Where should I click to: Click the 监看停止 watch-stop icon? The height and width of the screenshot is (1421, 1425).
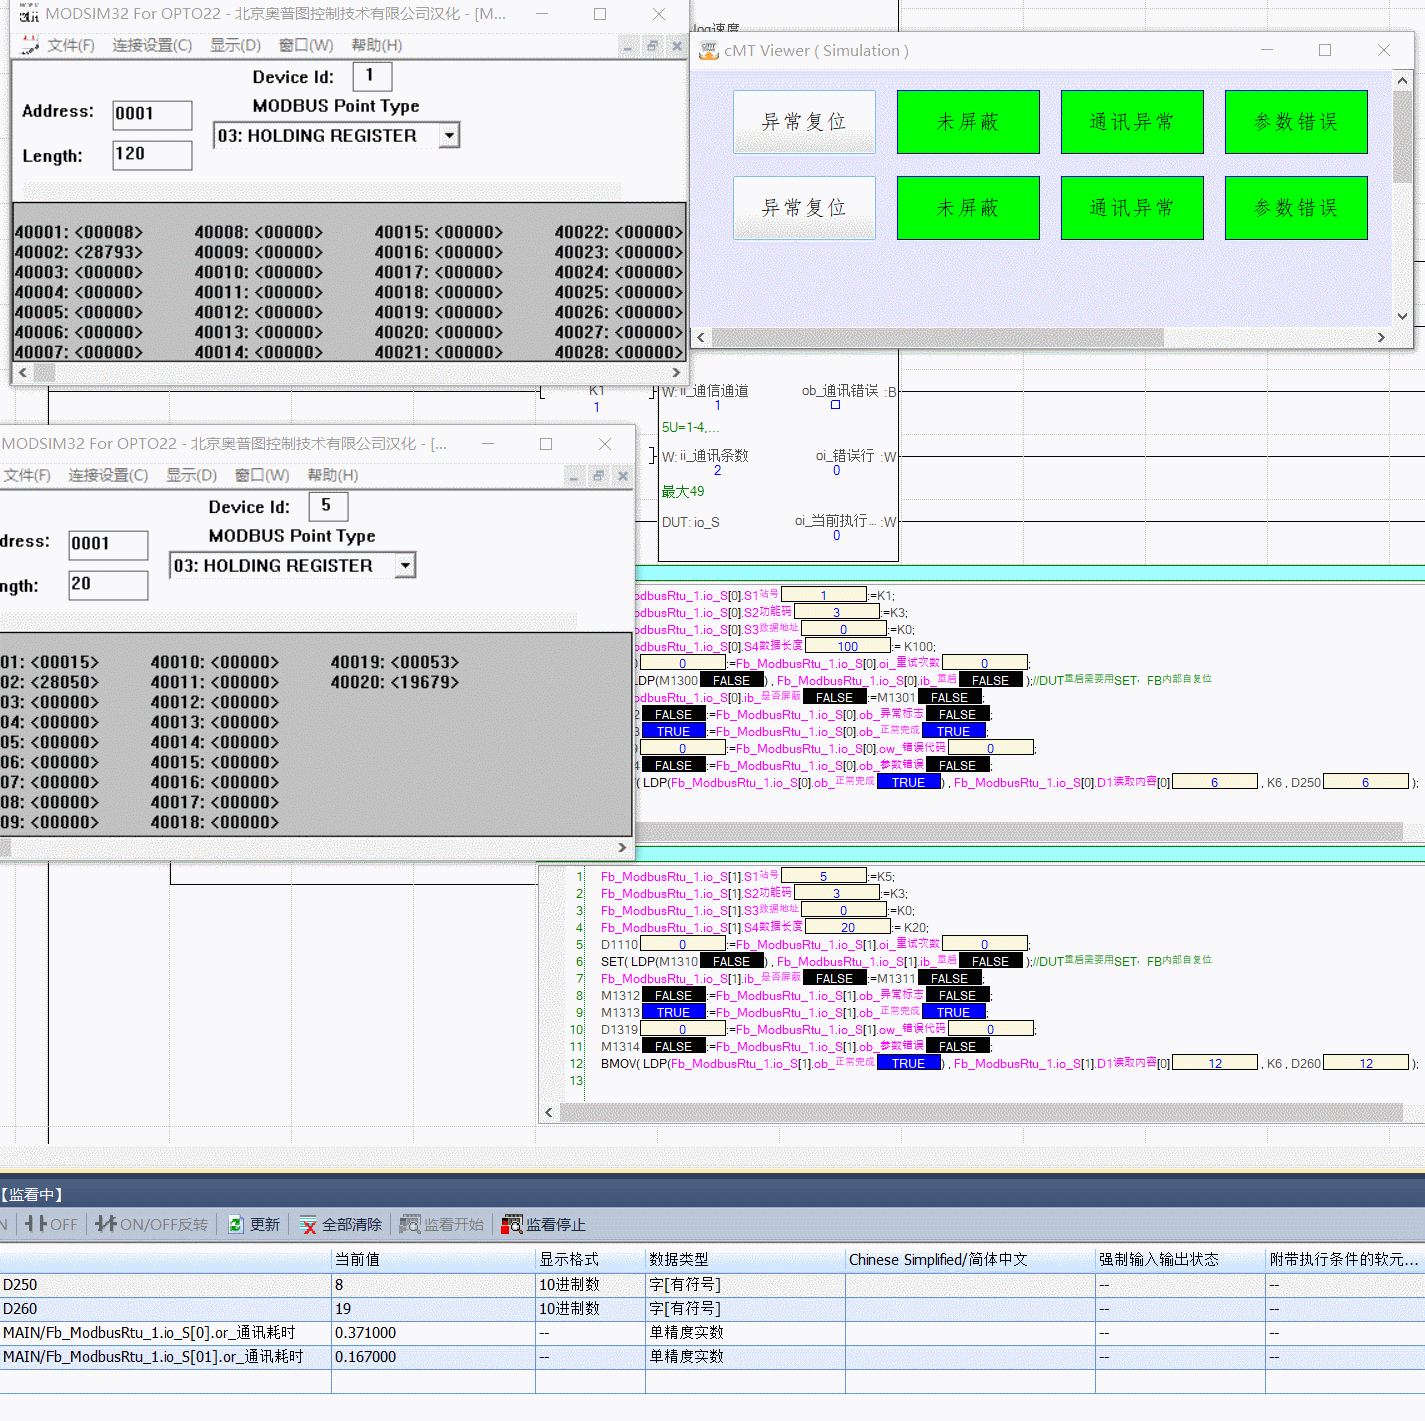(x=512, y=1223)
